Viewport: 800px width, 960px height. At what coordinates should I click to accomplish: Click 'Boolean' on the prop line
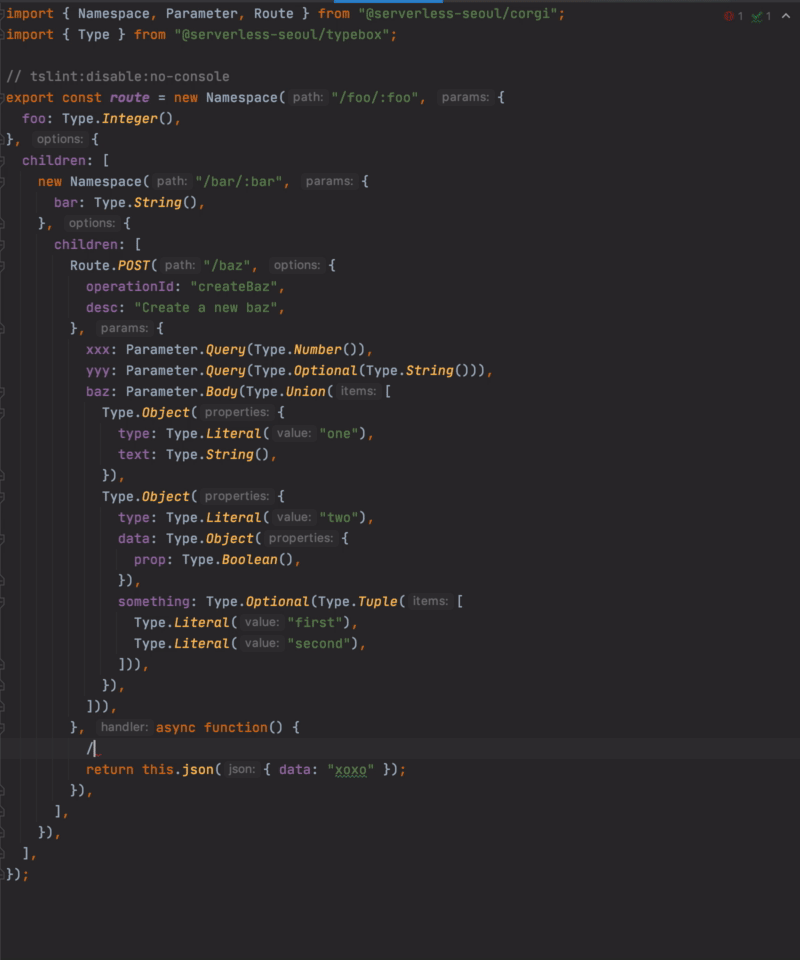[x=249, y=560]
